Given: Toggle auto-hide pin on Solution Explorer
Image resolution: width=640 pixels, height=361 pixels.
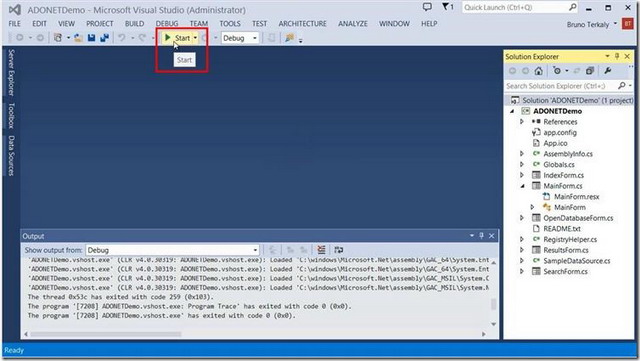Looking at the screenshot, I should (617, 56).
